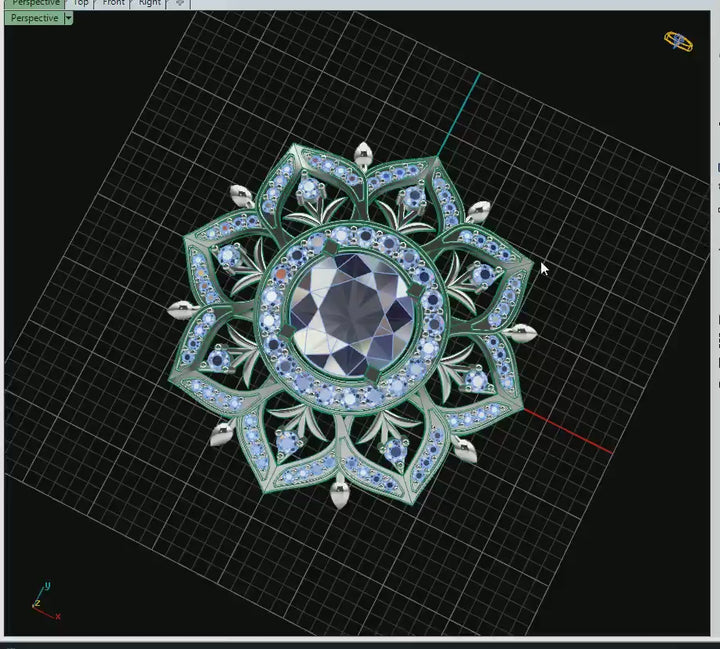
Task: Select the rightmost silver bead on brooch
Action: [520, 333]
